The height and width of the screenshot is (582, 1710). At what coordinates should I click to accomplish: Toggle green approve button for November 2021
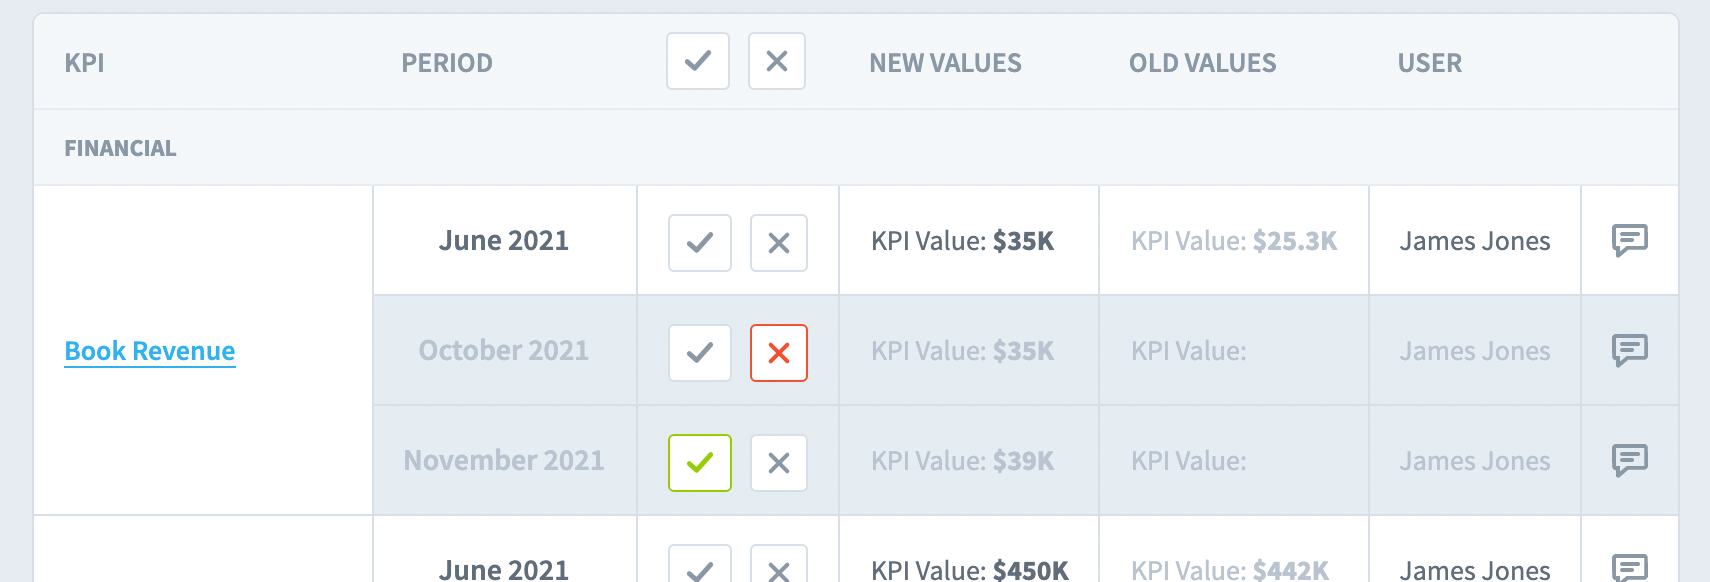click(x=700, y=463)
